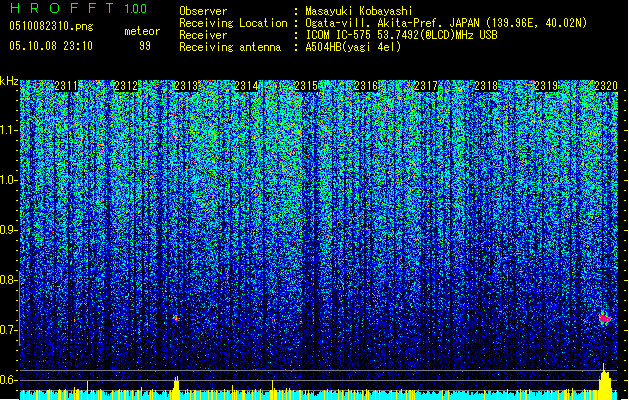Click the 'meteor' count label
The image size is (629, 400).
pos(142,31)
